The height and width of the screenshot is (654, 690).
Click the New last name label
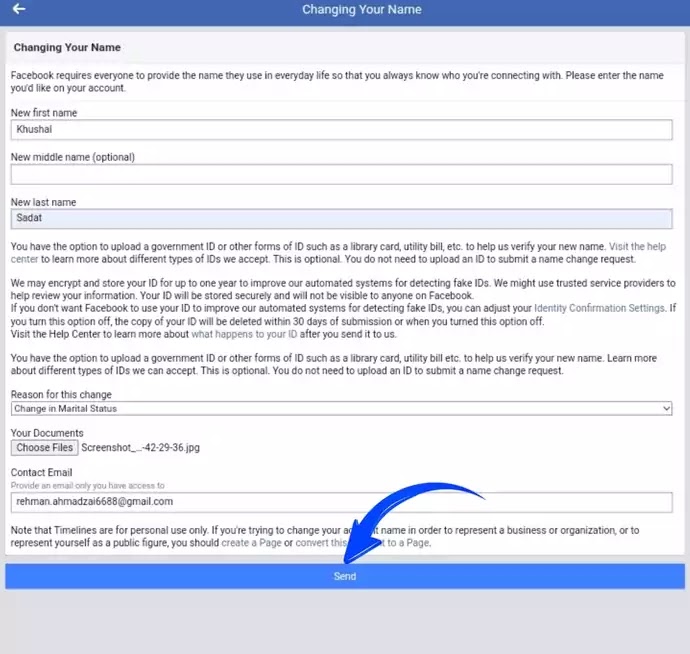click(44, 202)
